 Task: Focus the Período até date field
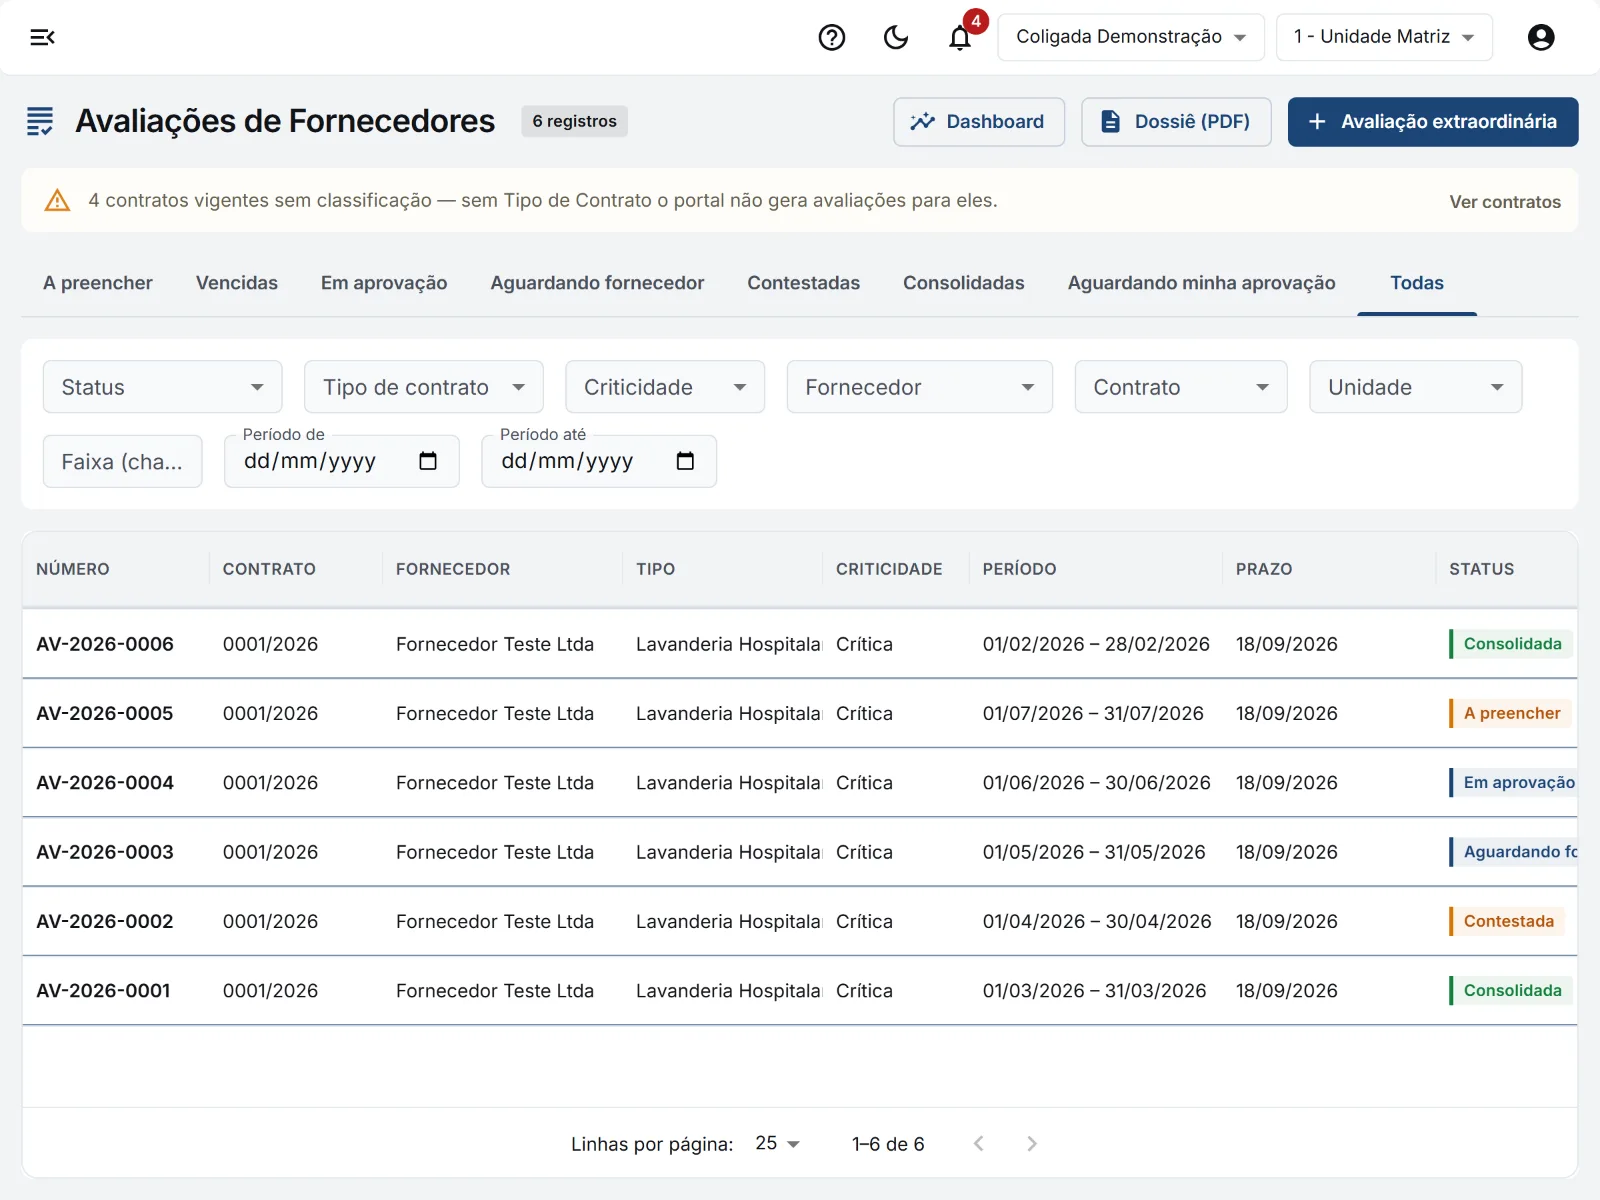pyautogui.click(x=599, y=461)
